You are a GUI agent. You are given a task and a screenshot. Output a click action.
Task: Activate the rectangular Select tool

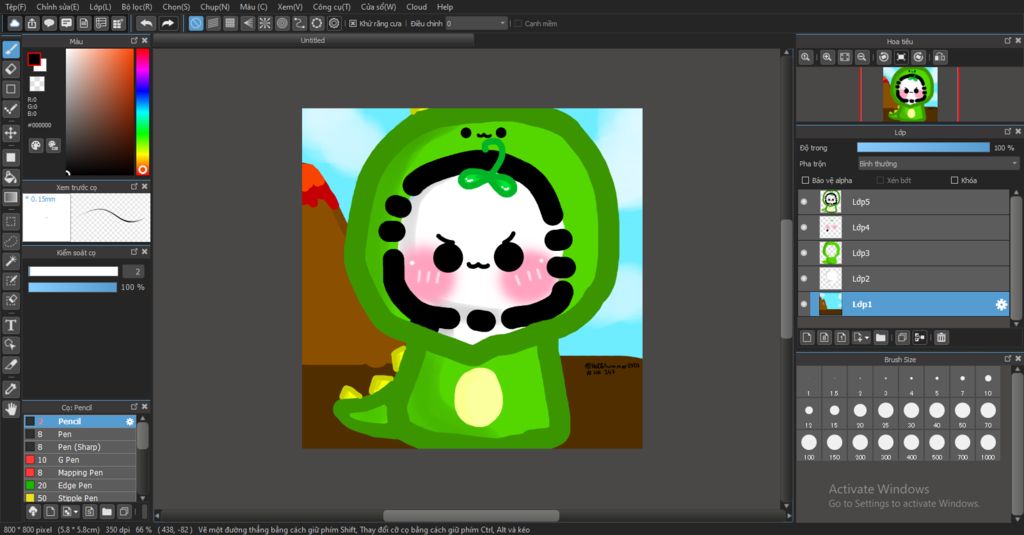(x=10, y=221)
